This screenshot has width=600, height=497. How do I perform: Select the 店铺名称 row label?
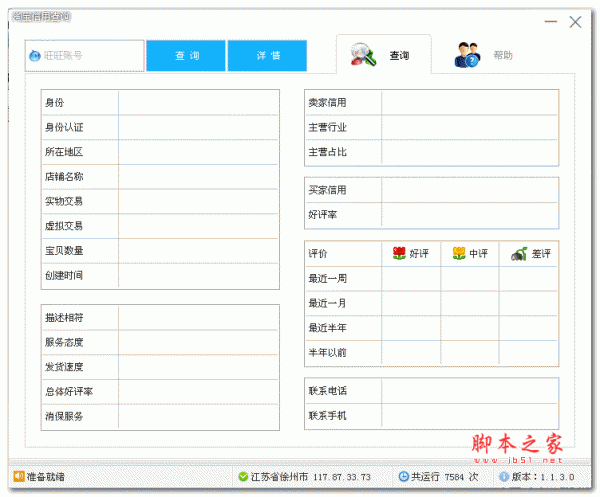64,177
